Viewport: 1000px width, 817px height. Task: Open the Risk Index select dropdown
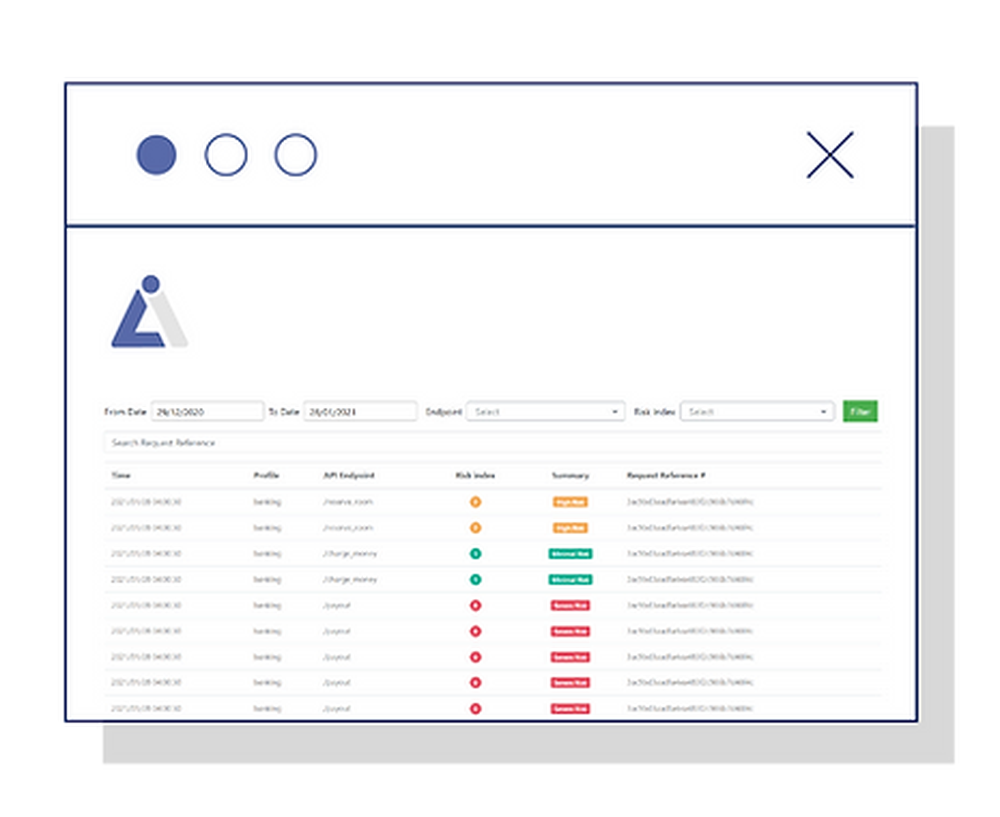click(x=757, y=411)
